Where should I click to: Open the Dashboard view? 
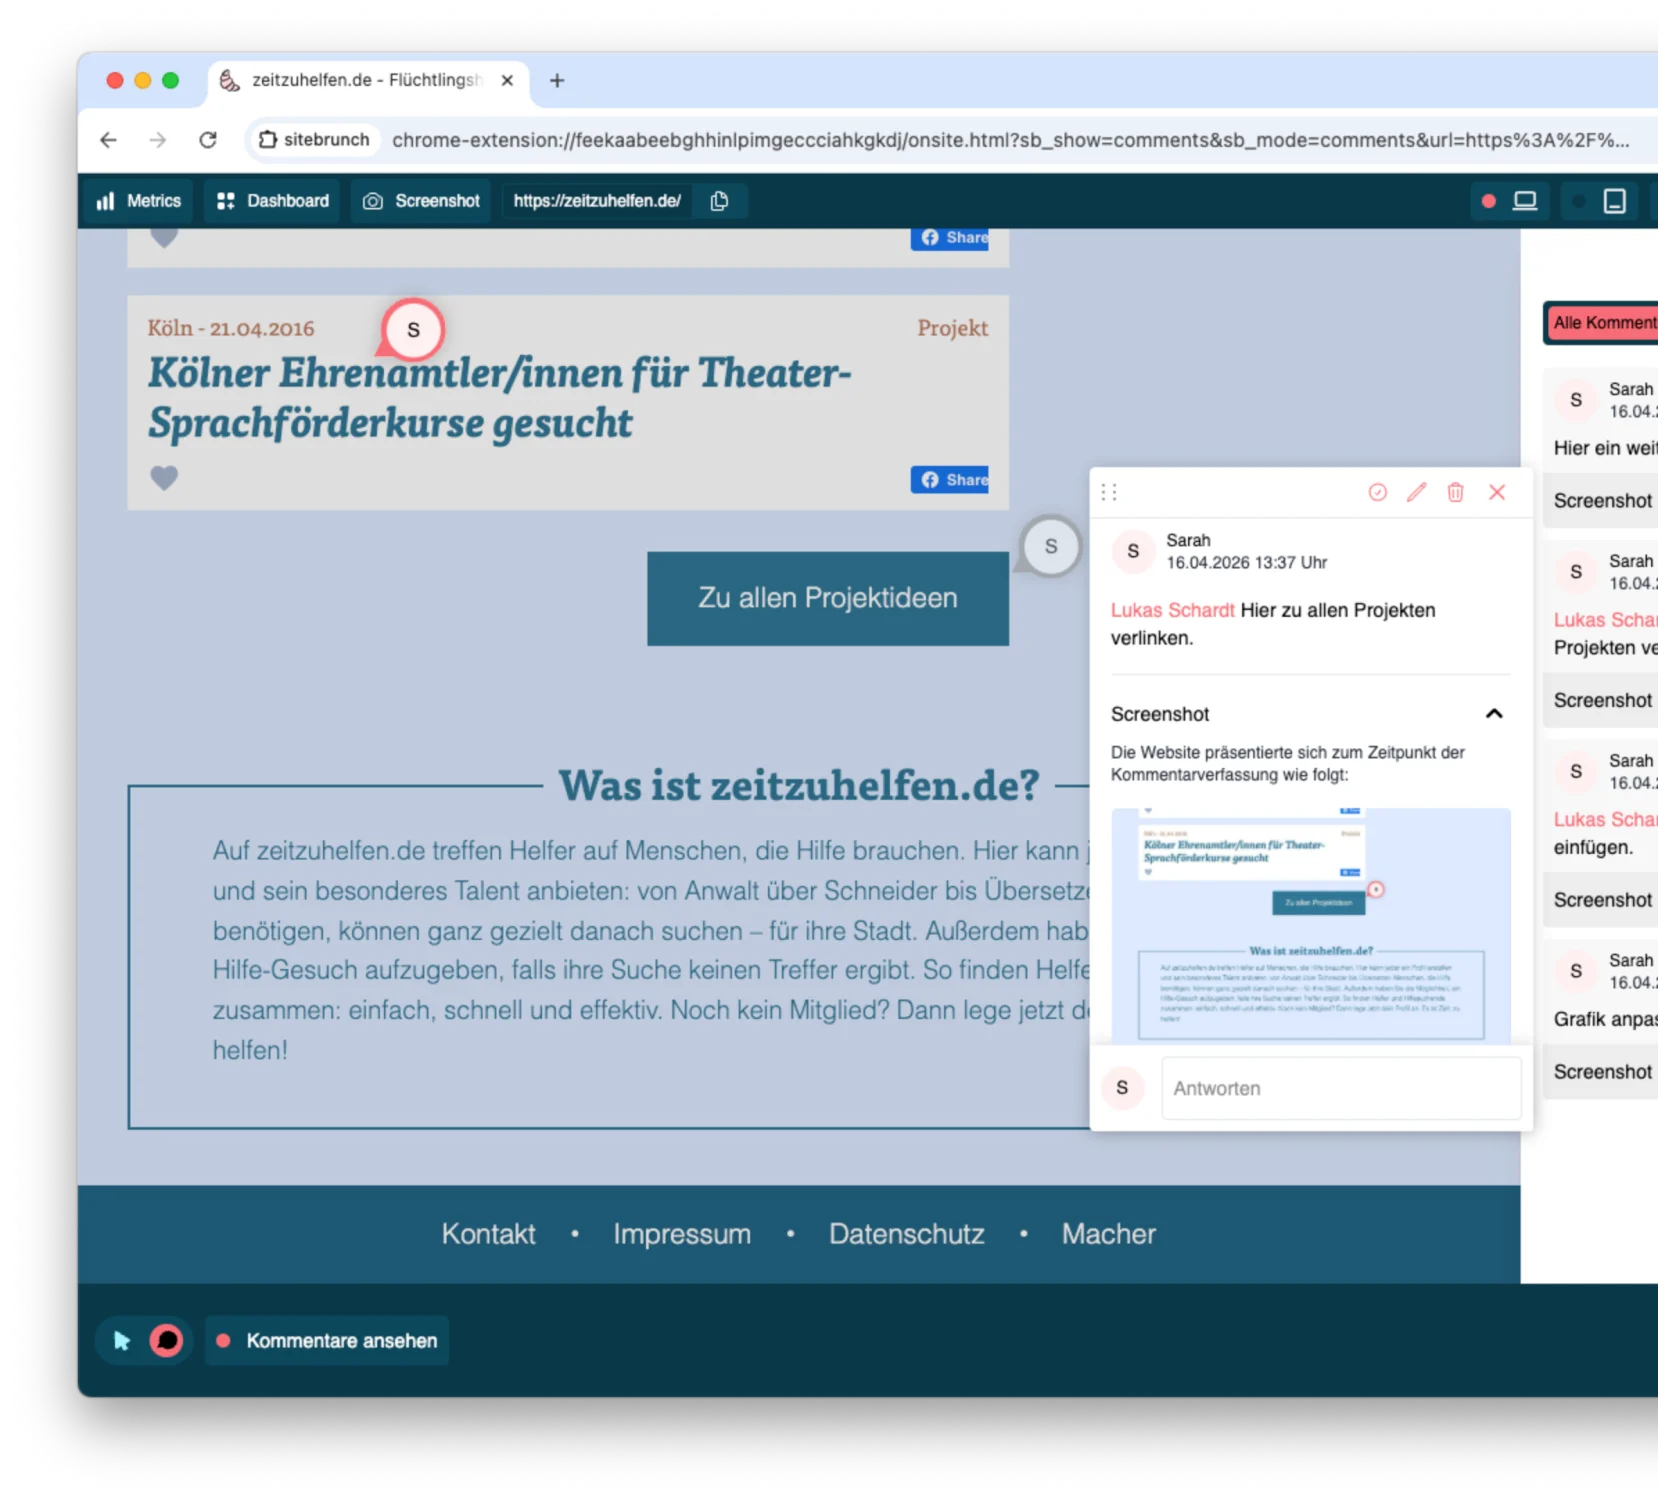pyautogui.click(x=271, y=201)
